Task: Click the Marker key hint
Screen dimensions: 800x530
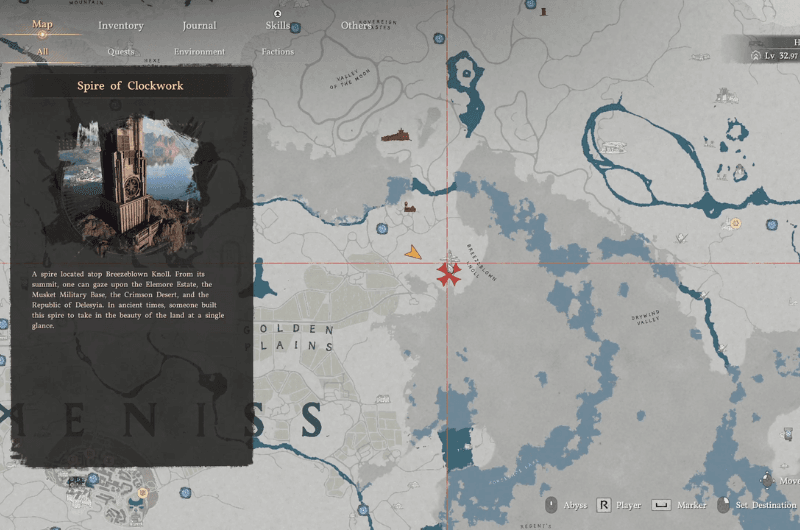Action: pos(660,505)
